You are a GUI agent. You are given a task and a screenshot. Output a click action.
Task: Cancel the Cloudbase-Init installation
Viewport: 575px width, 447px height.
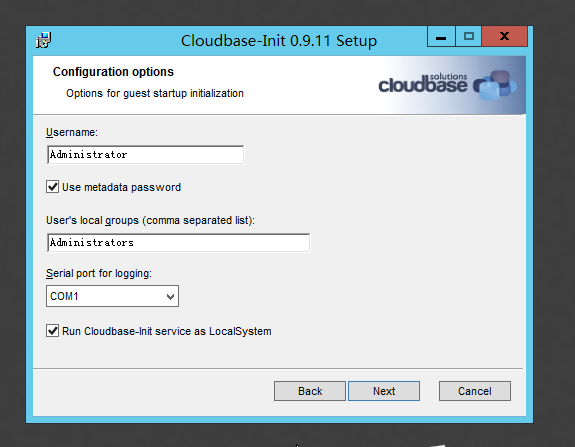click(x=475, y=391)
